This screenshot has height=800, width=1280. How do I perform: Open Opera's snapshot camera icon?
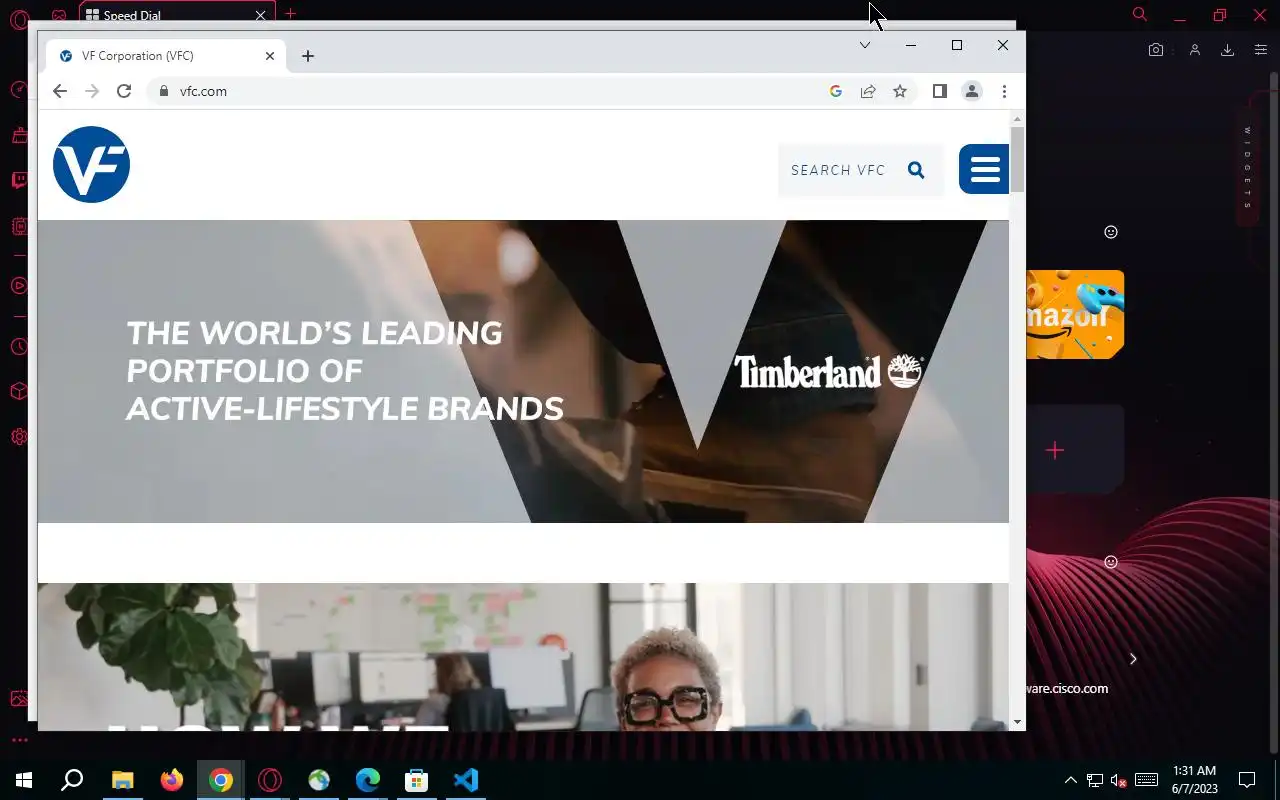1156,50
